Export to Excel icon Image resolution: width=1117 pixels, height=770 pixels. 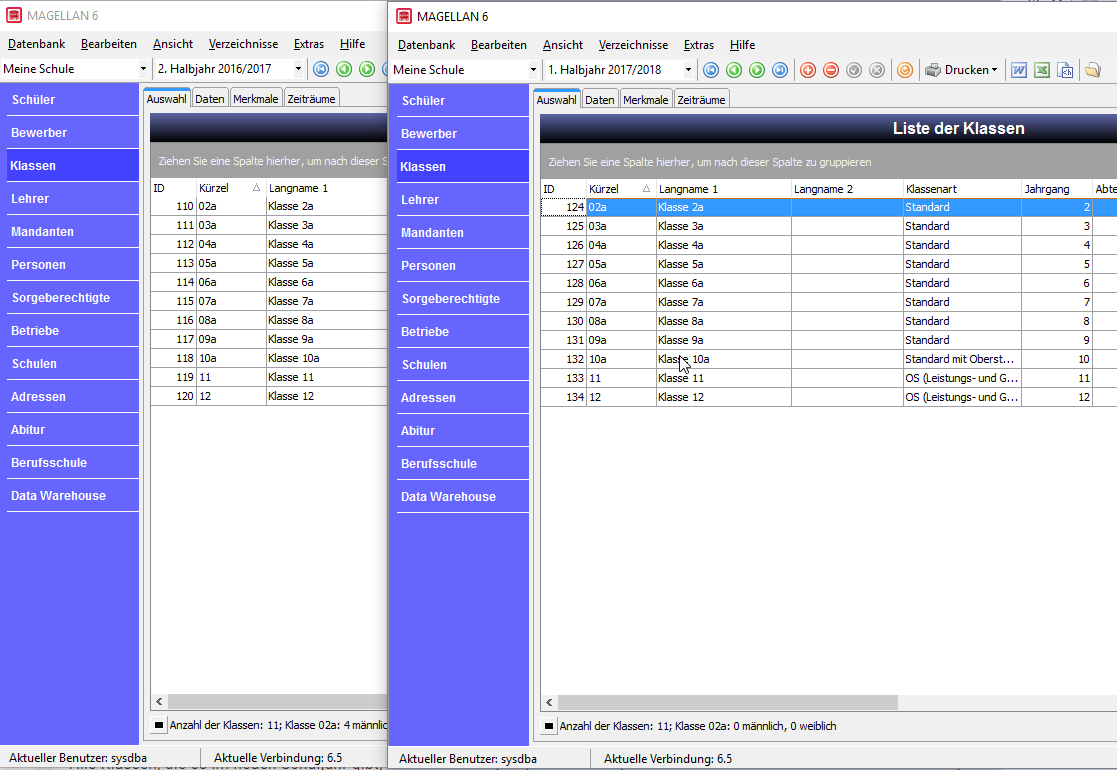(x=1042, y=70)
